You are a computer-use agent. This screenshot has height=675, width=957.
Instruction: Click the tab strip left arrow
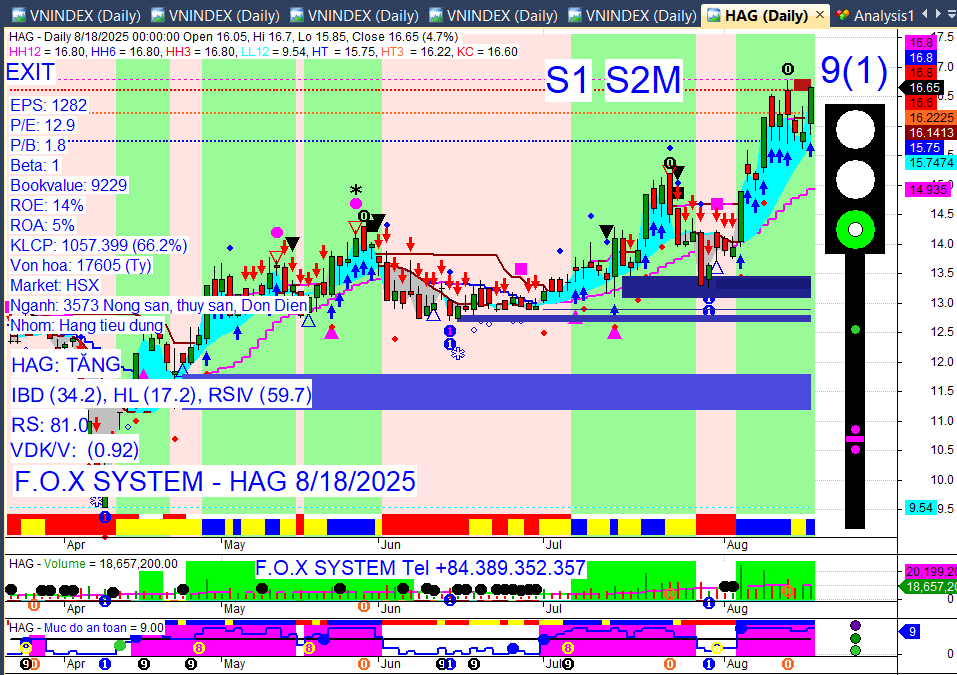click(x=925, y=14)
